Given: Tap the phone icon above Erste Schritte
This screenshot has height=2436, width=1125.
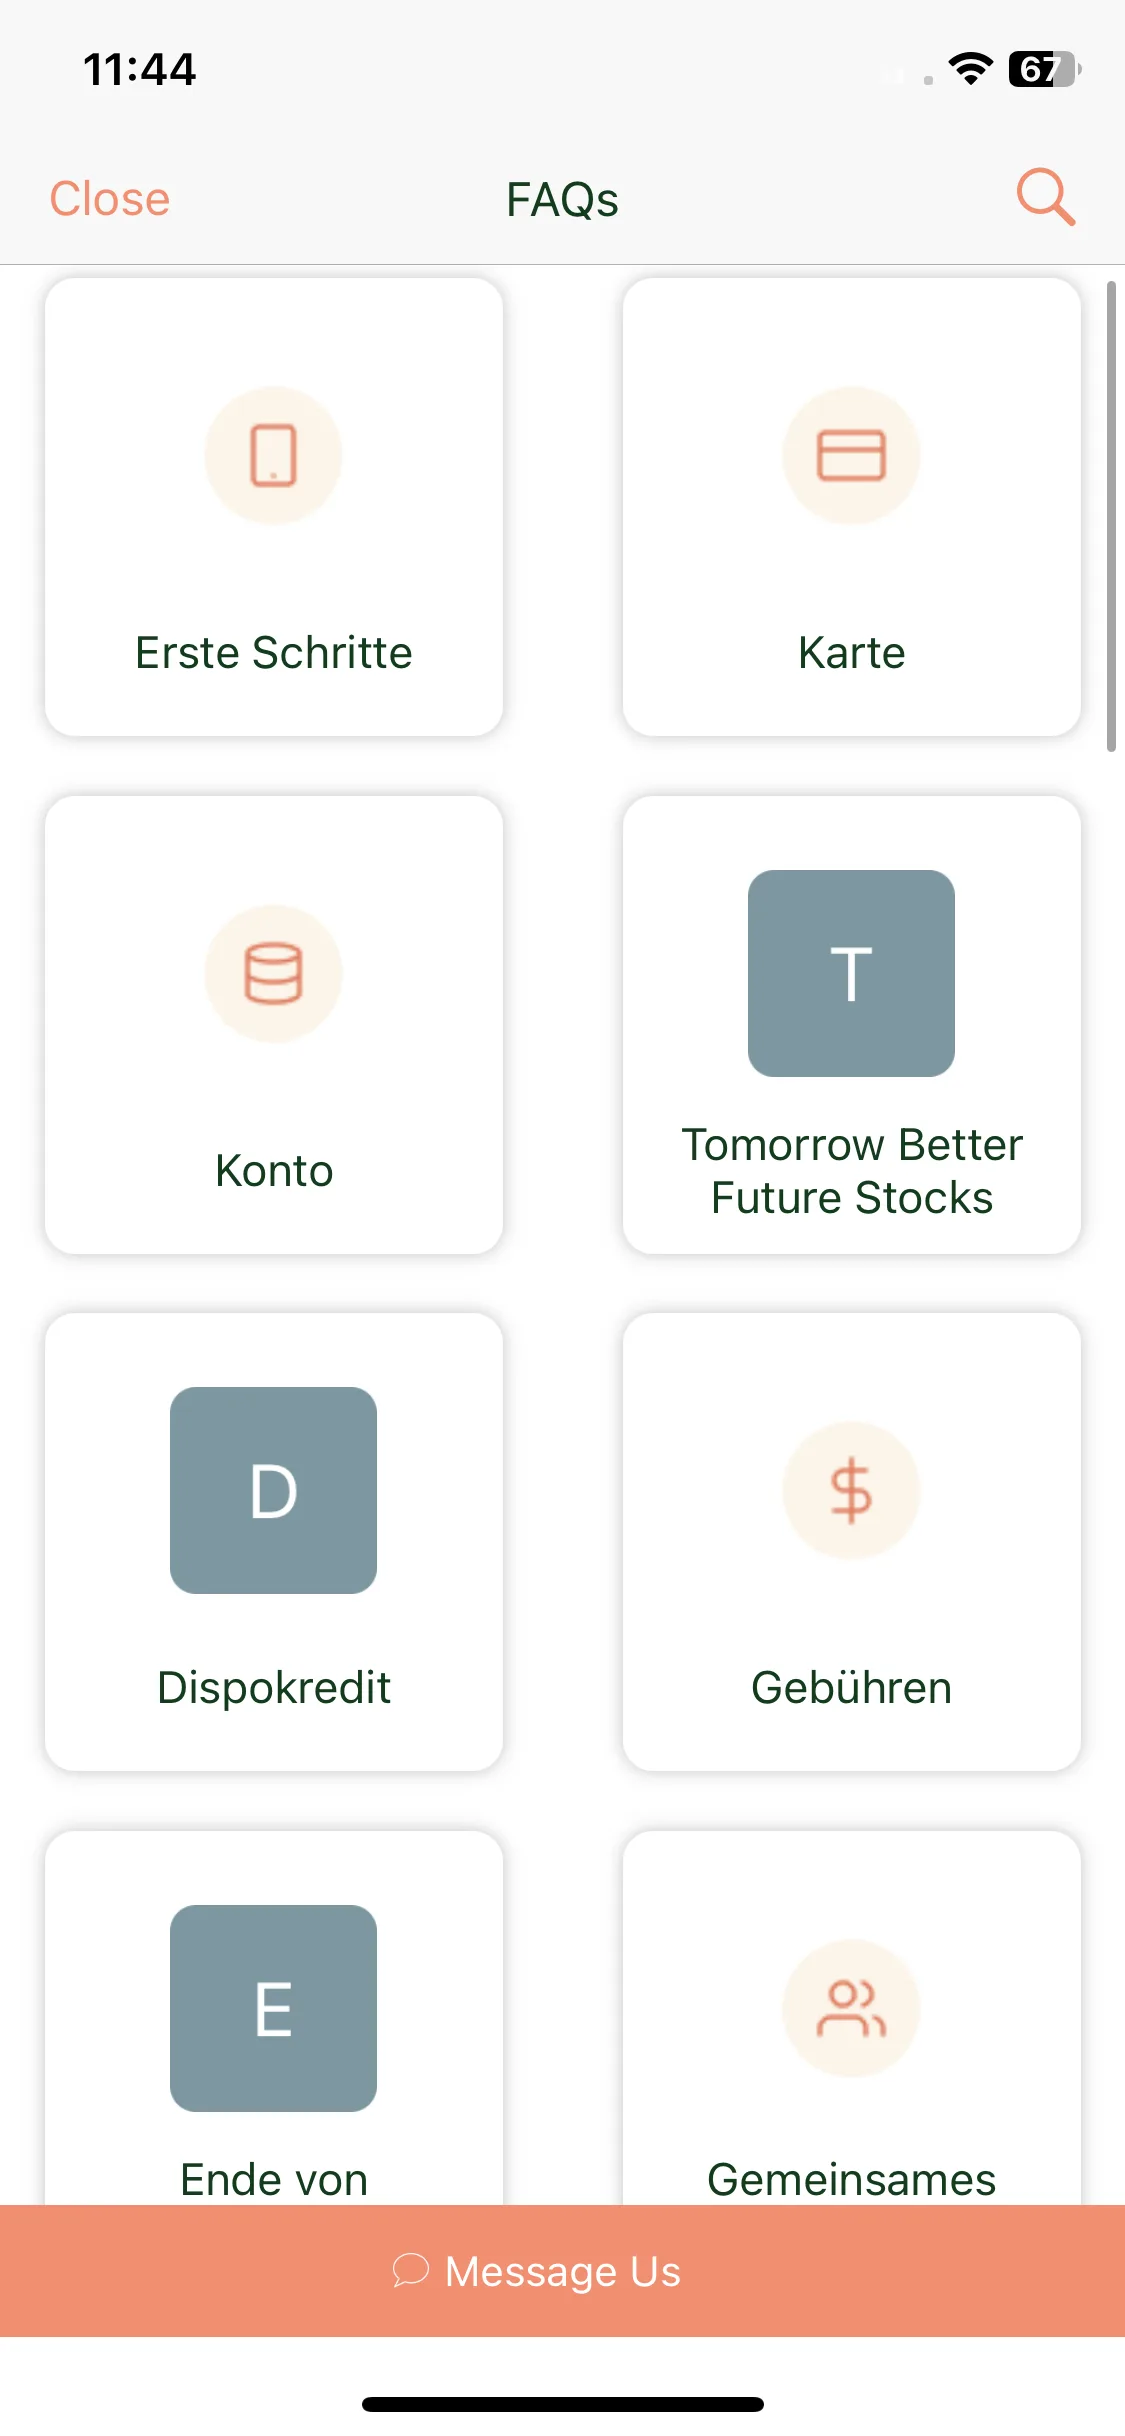Looking at the screenshot, I should click(x=273, y=455).
